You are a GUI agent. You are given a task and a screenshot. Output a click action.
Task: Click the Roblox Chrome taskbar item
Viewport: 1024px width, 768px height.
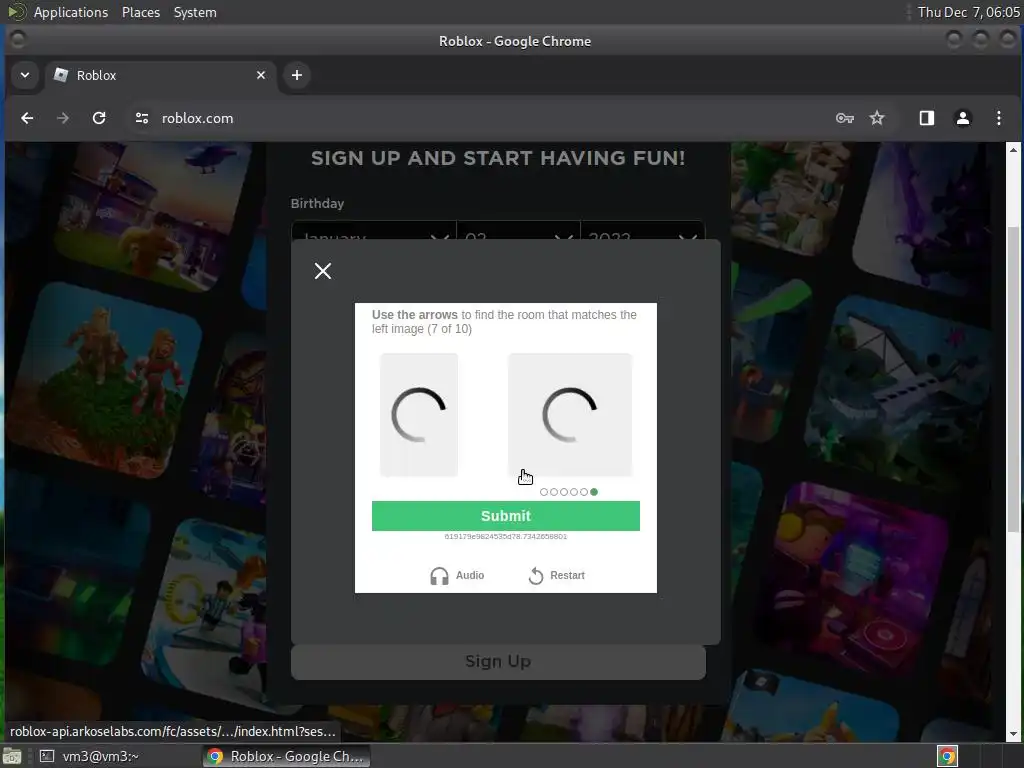click(286, 756)
